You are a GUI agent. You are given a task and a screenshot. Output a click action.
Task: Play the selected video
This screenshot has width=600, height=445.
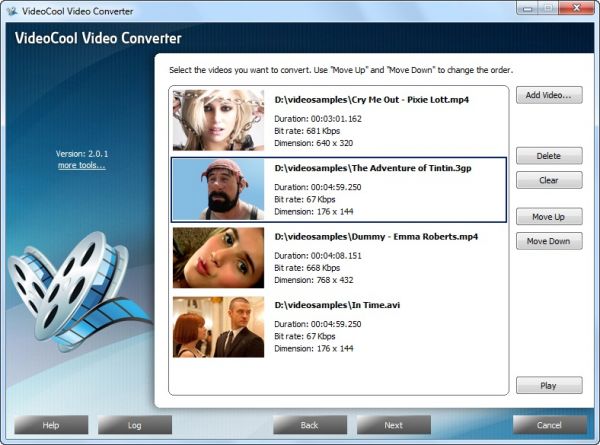pyautogui.click(x=549, y=385)
